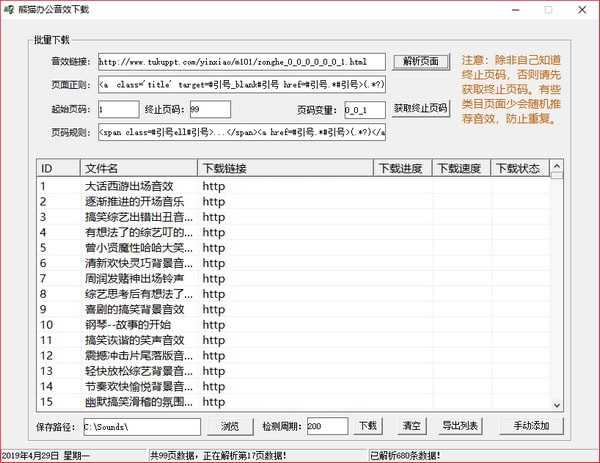Click the app icon in title bar

[x=8, y=9]
